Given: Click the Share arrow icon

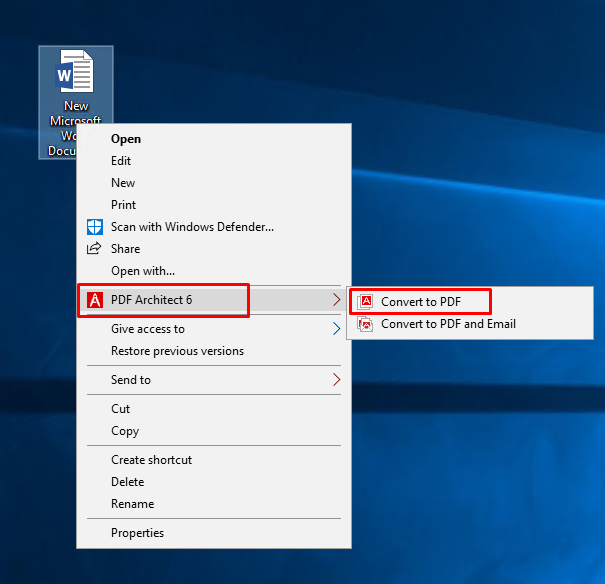Looking at the screenshot, I should 94,248.
